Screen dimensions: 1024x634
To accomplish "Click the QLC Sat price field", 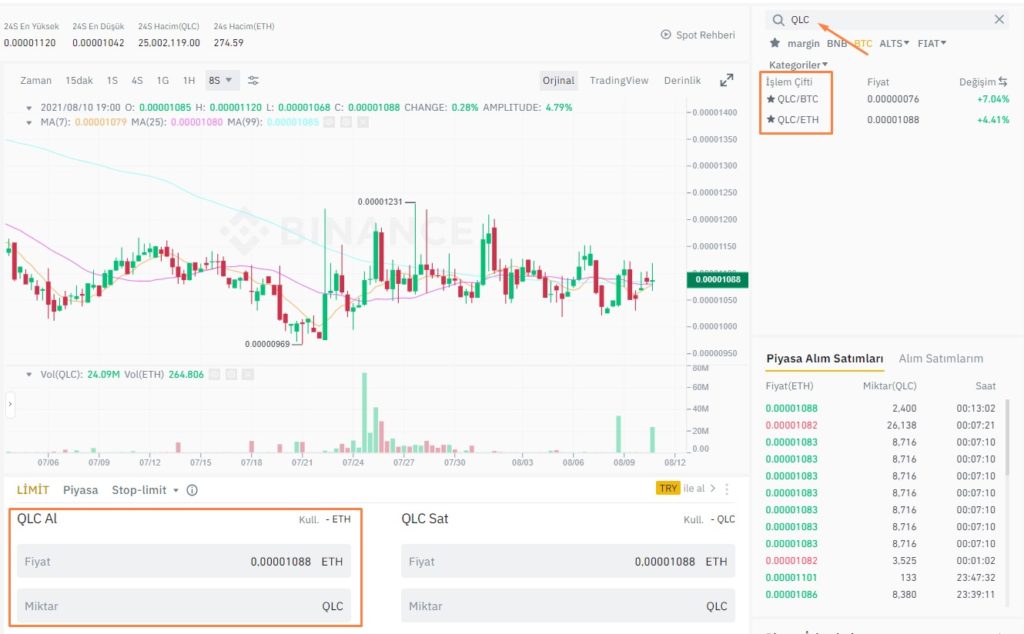I will pos(568,562).
